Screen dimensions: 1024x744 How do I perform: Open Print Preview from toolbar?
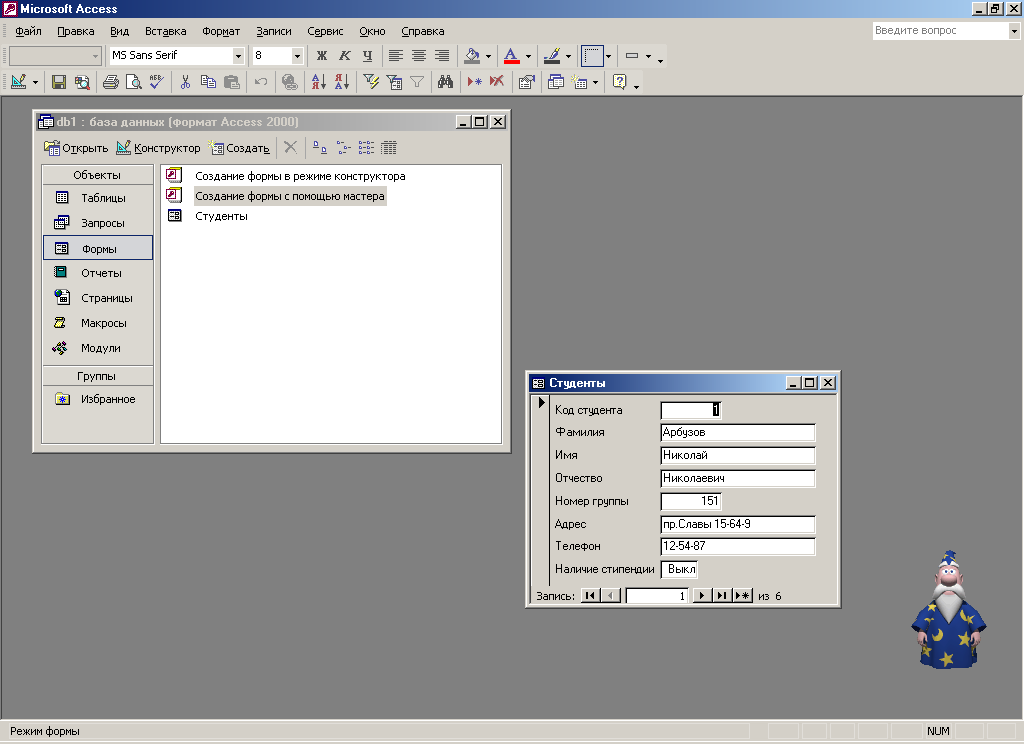coord(134,82)
